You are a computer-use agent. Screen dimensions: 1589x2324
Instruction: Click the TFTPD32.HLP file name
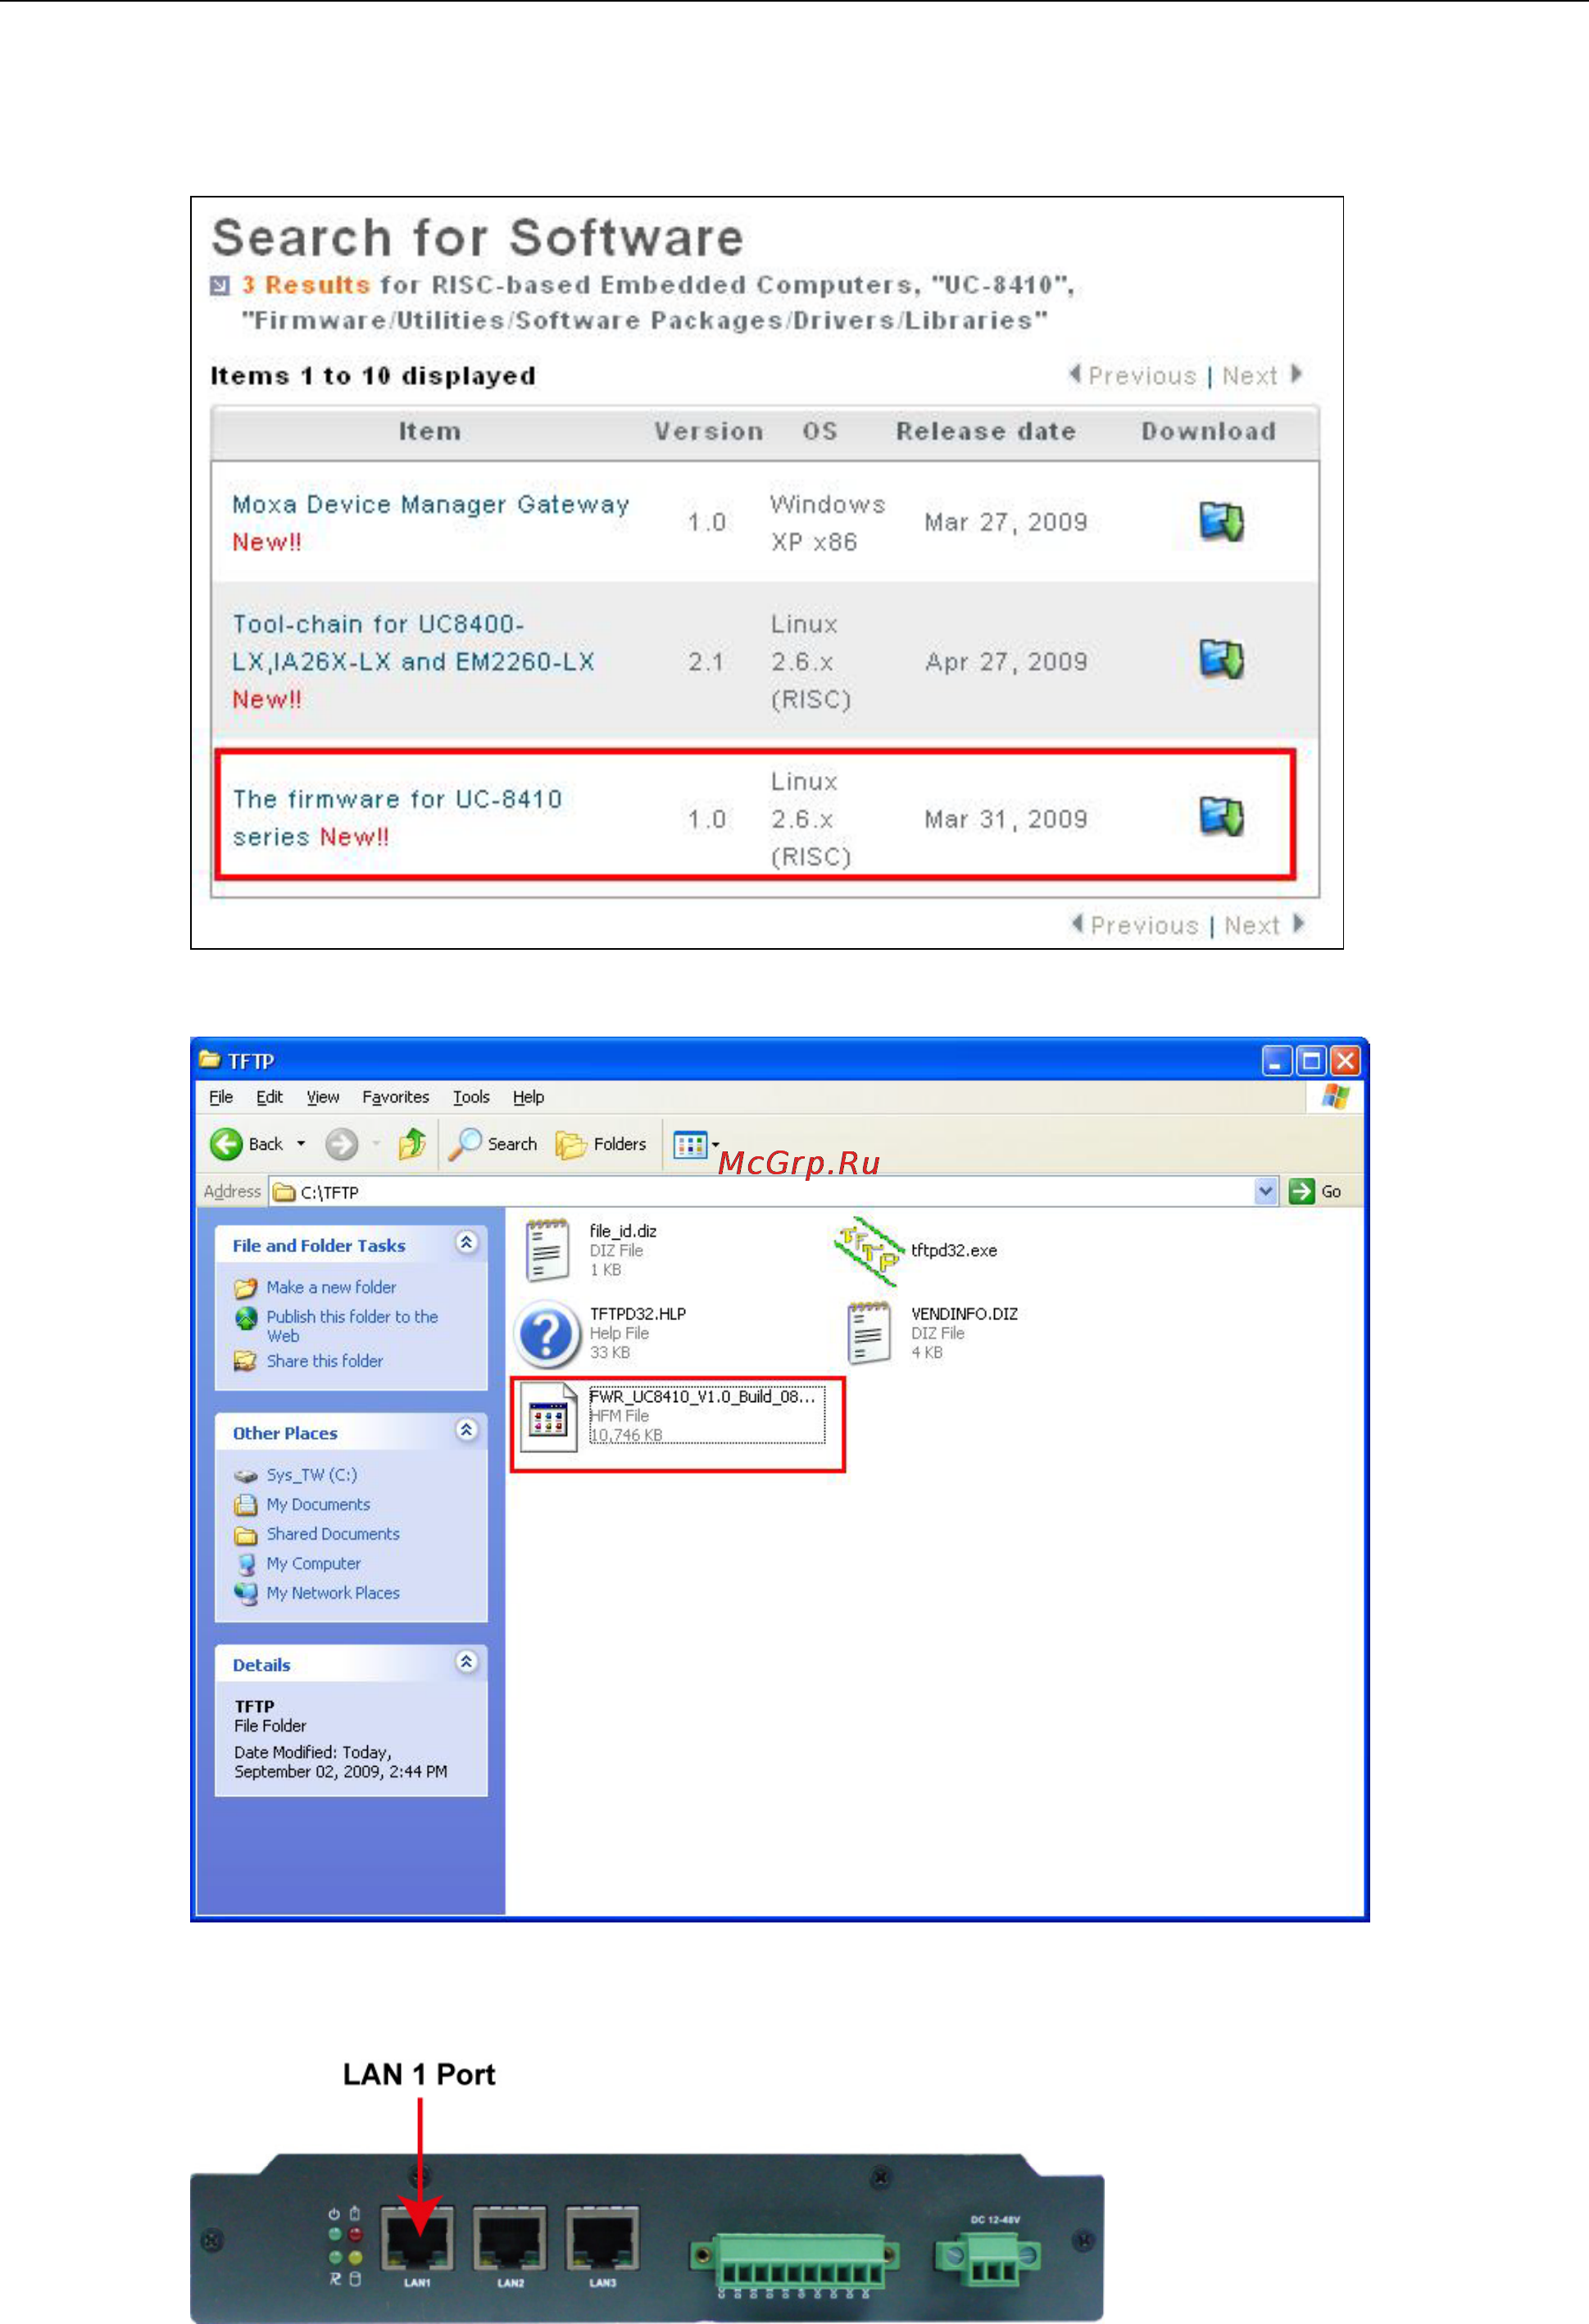[638, 1314]
